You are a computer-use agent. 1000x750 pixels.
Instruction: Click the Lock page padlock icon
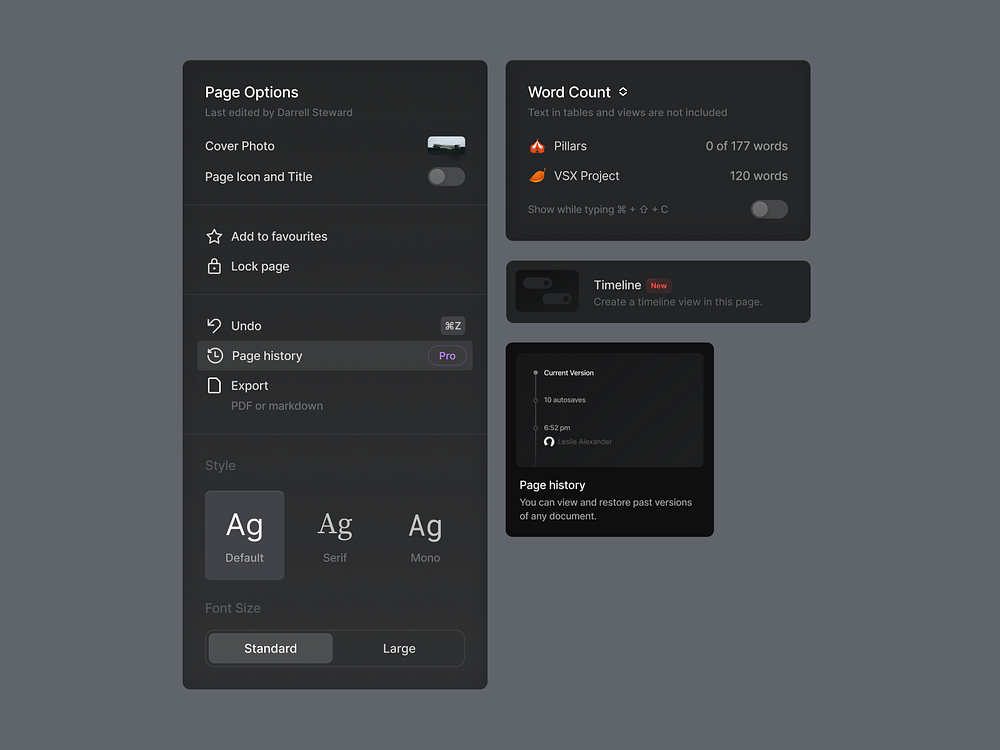213,266
